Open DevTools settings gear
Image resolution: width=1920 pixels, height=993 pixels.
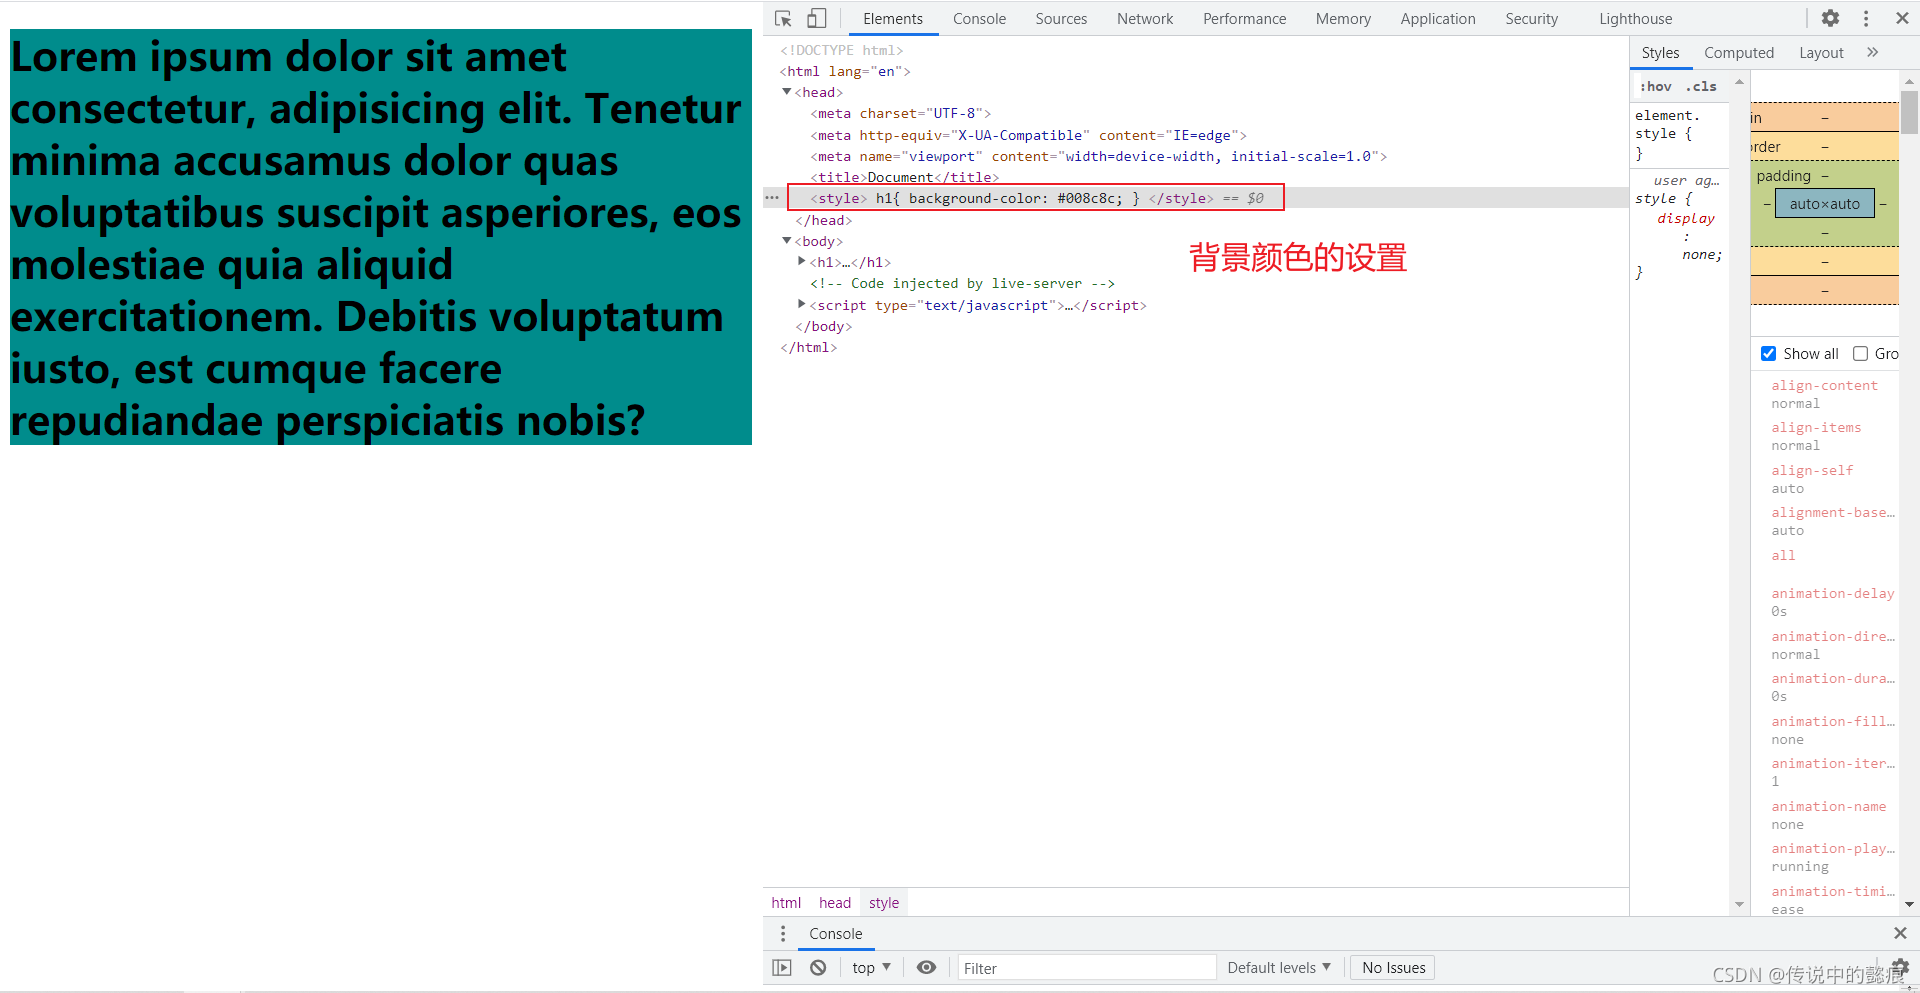point(1830,19)
